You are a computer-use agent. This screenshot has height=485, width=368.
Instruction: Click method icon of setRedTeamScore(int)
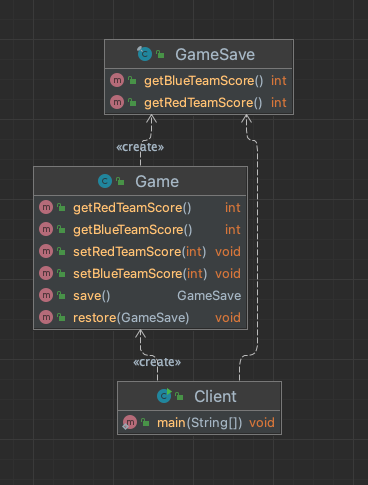(x=46, y=251)
